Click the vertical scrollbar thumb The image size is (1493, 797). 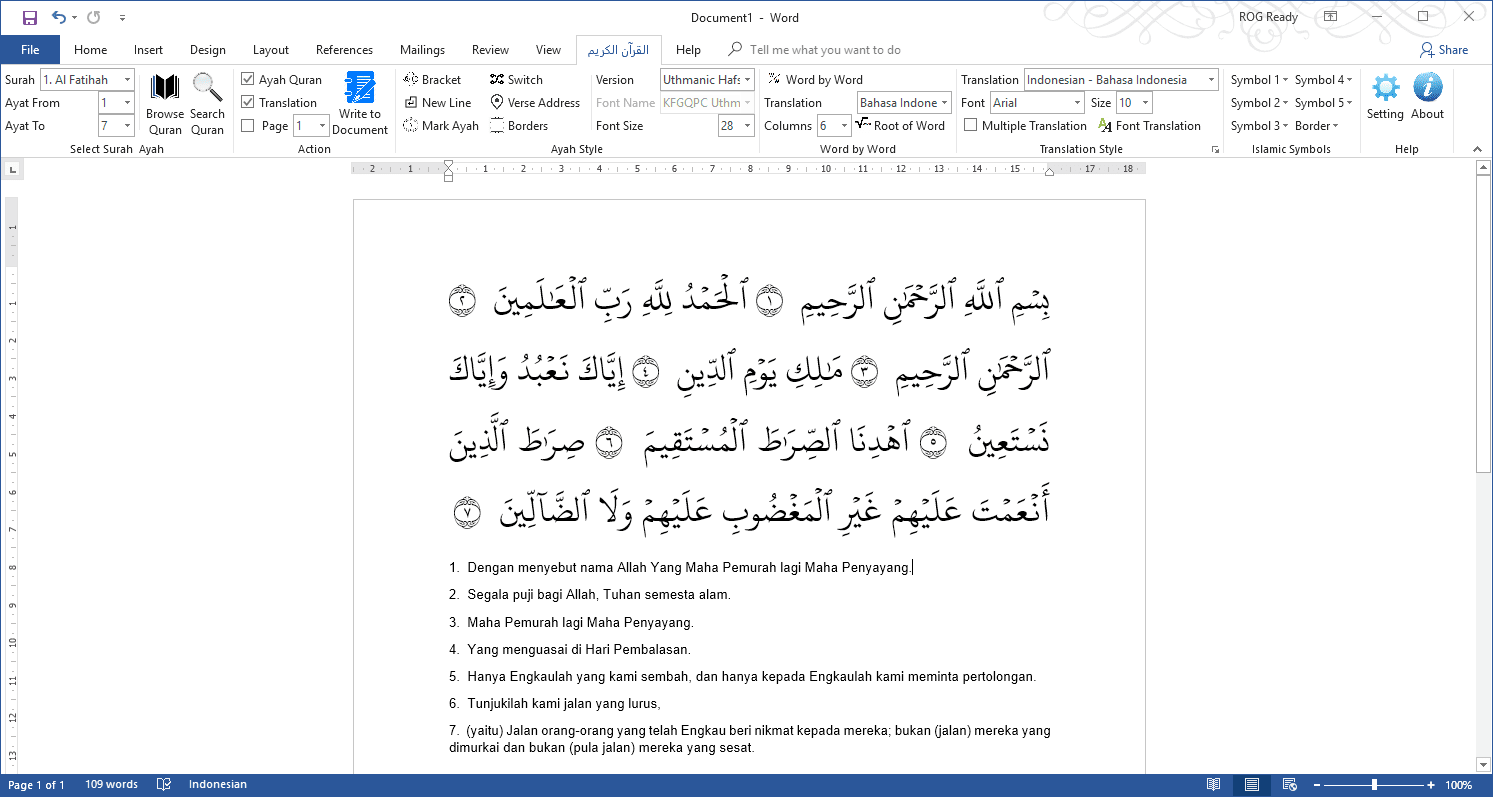point(1484,324)
